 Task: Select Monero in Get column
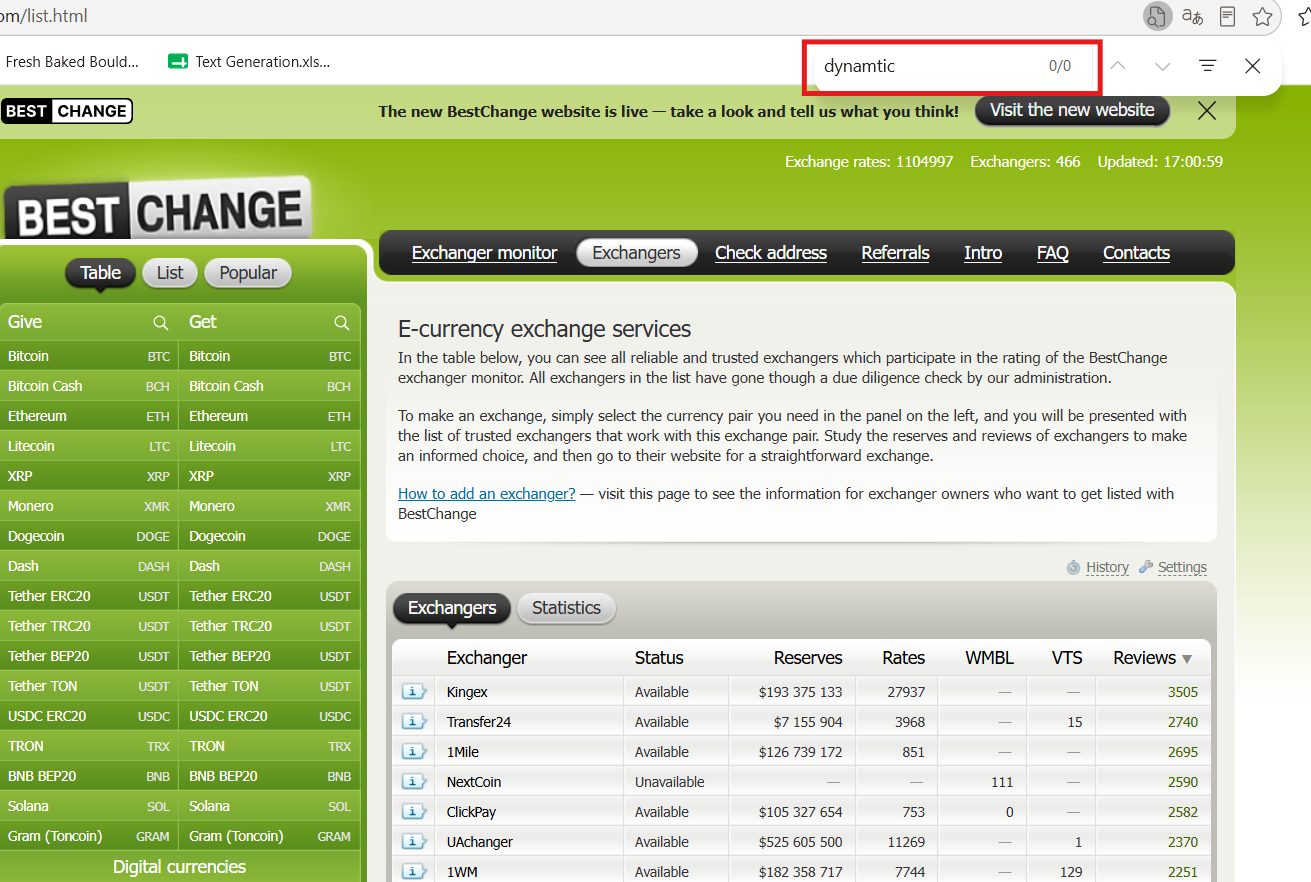coord(270,506)
